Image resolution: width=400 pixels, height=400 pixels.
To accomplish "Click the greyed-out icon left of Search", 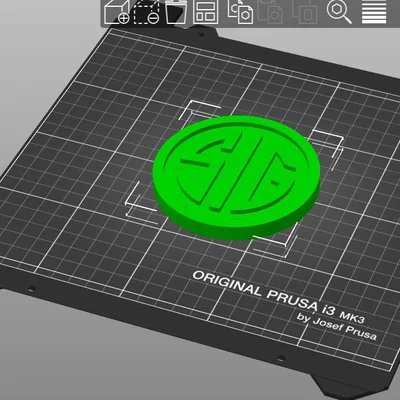I will [306, 12].
